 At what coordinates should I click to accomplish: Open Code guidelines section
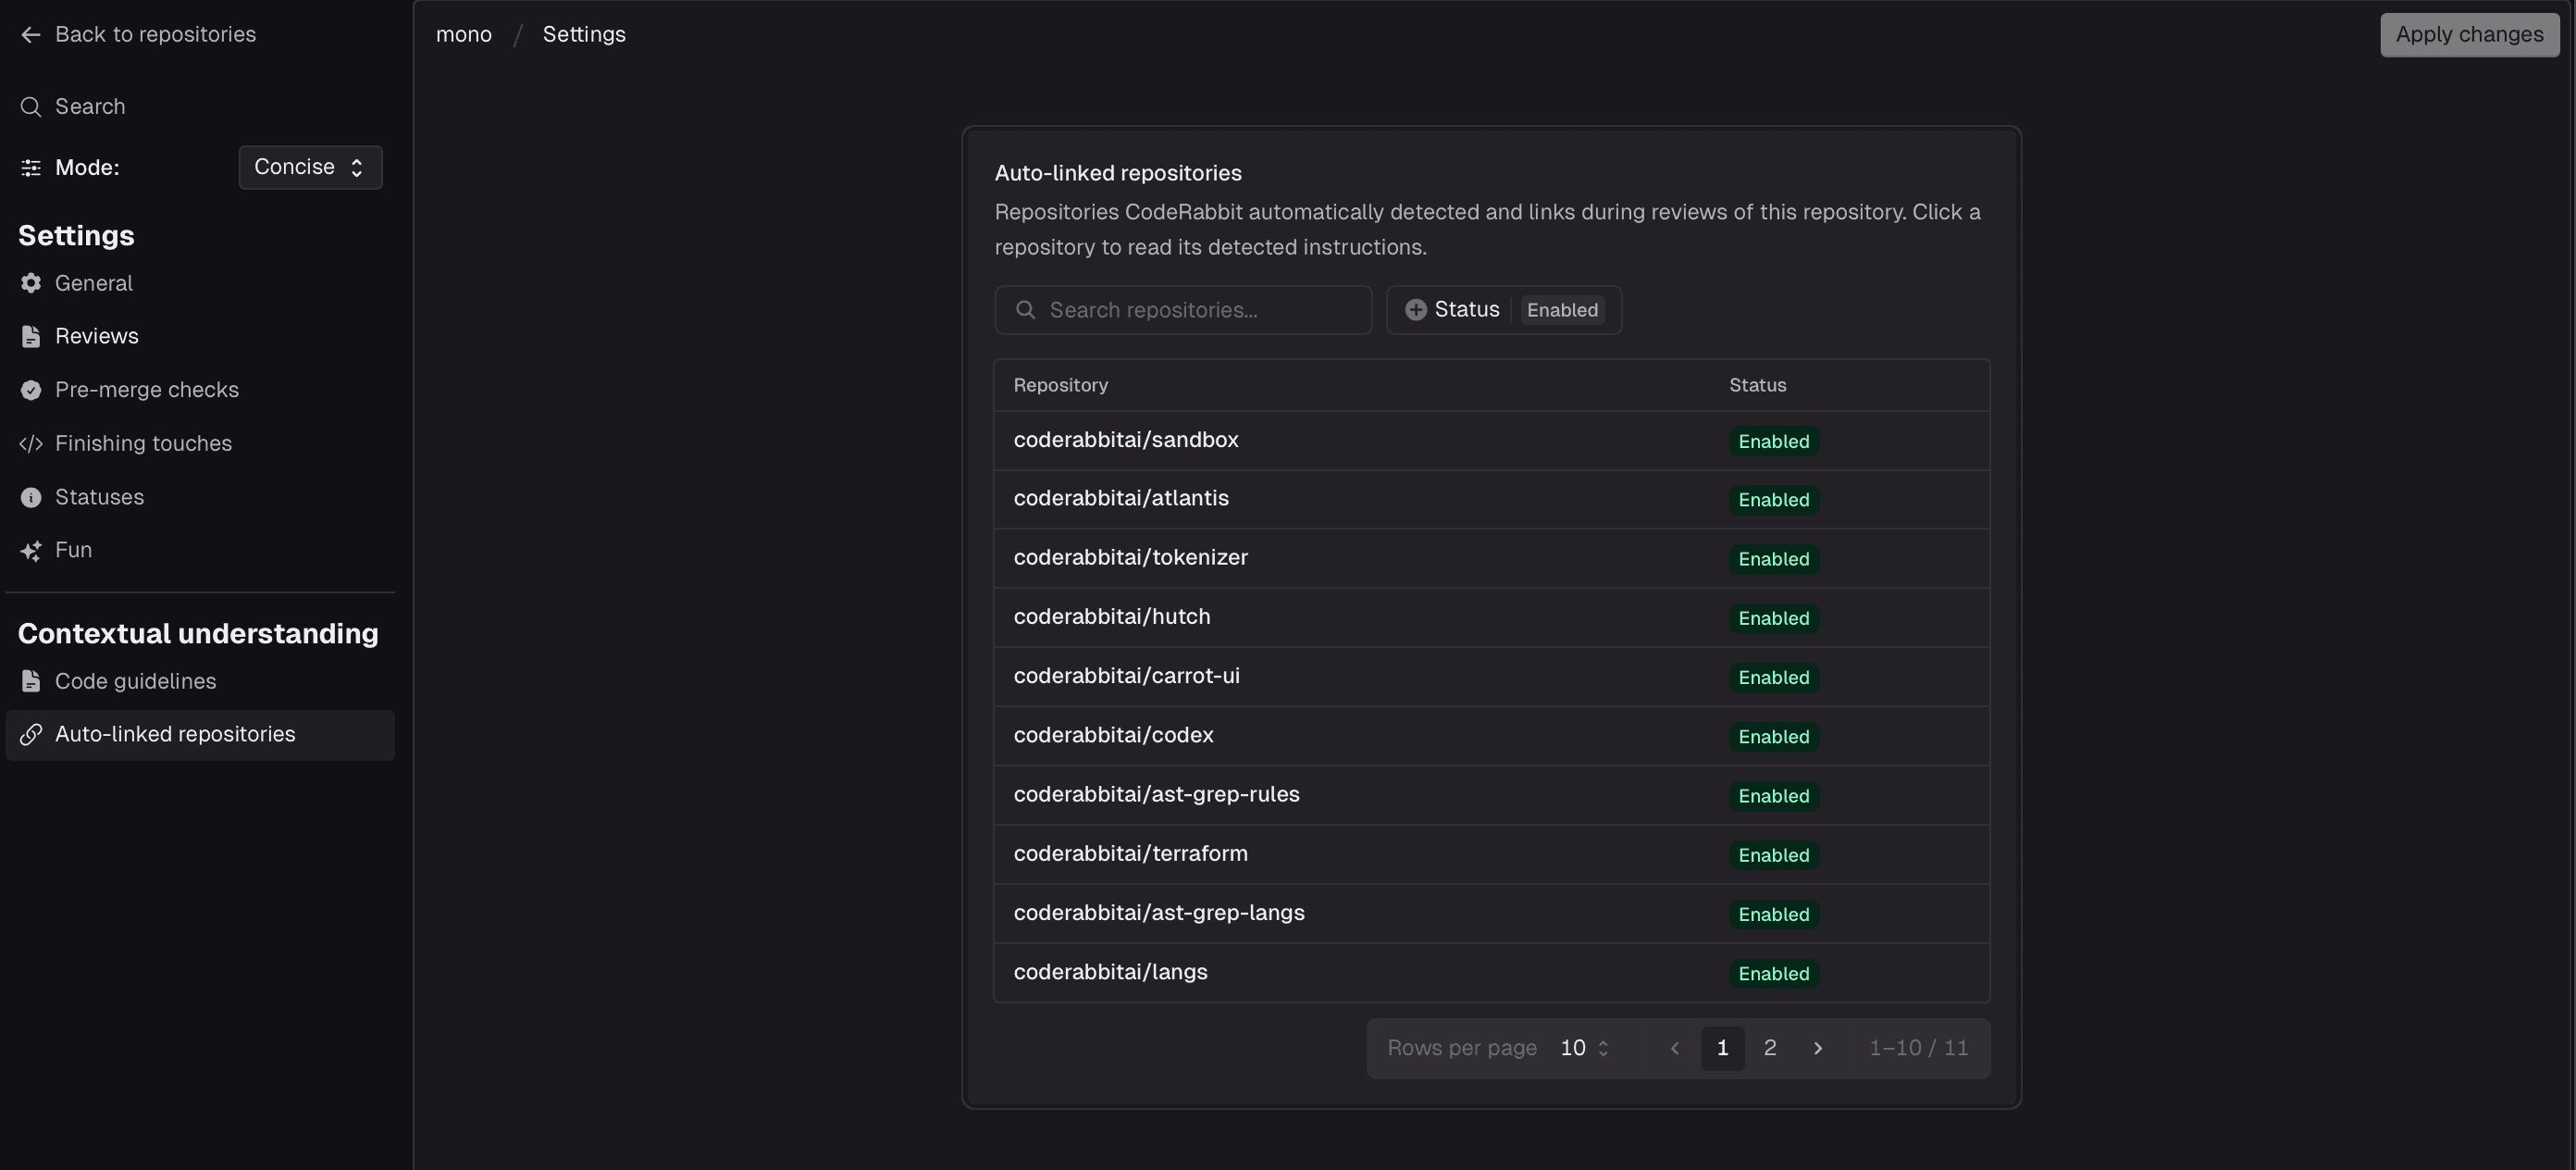(x=200, y=682)
